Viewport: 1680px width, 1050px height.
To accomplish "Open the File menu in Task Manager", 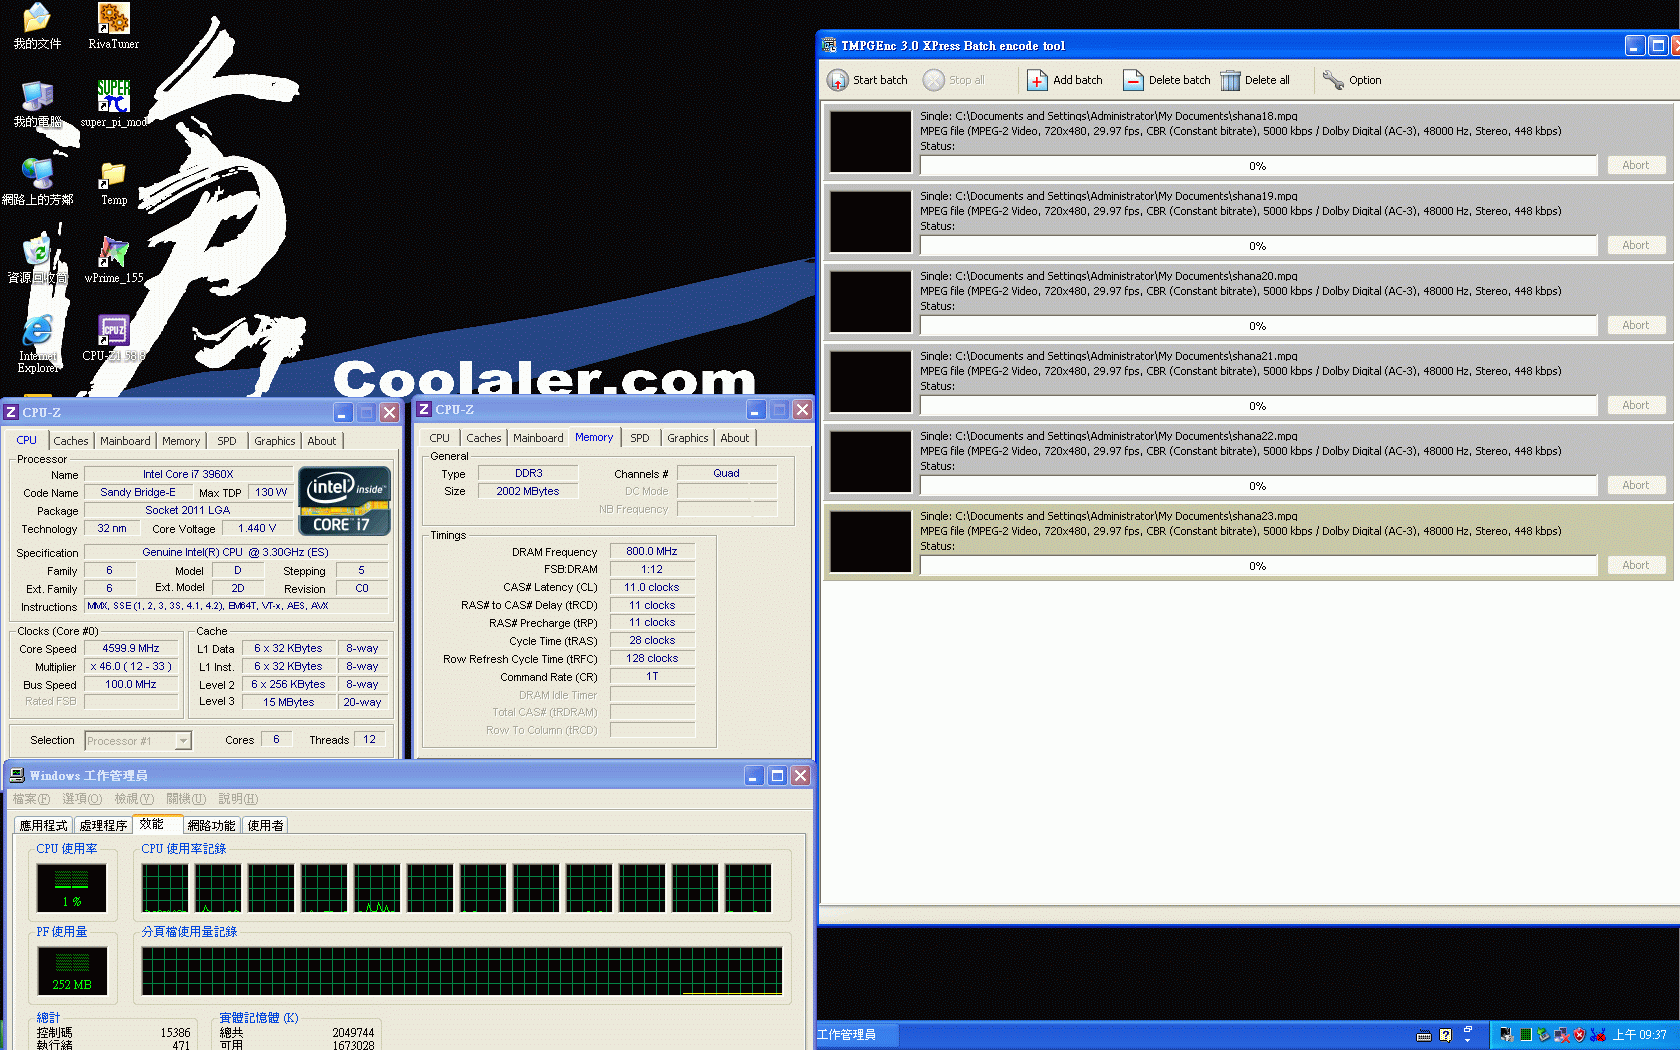I will (31, 799).
